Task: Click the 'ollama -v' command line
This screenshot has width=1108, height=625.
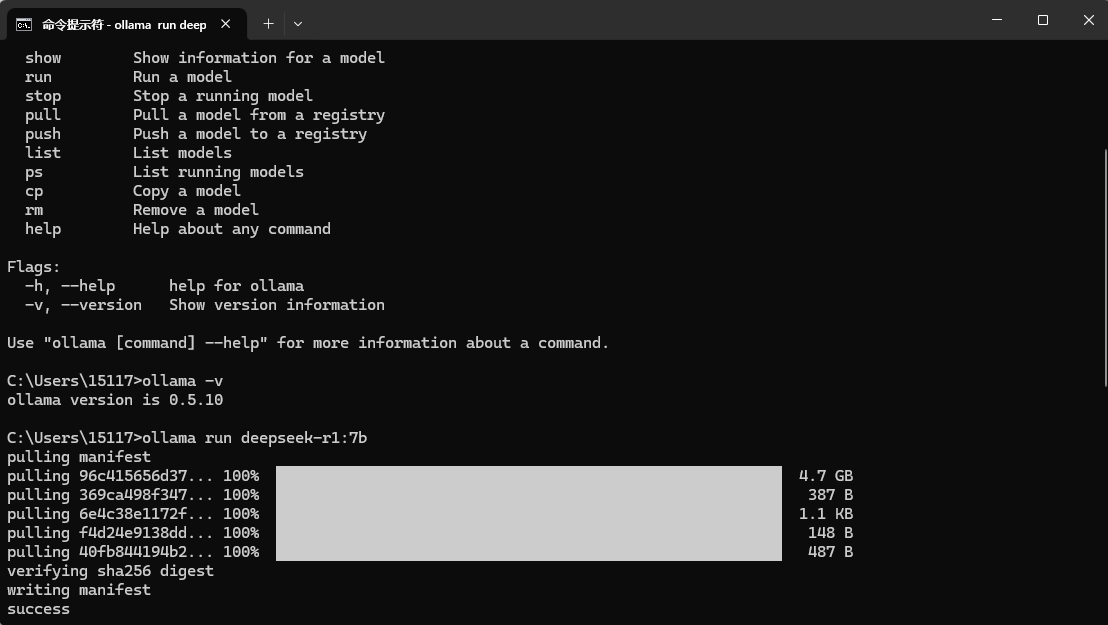Action: (115, 381)
